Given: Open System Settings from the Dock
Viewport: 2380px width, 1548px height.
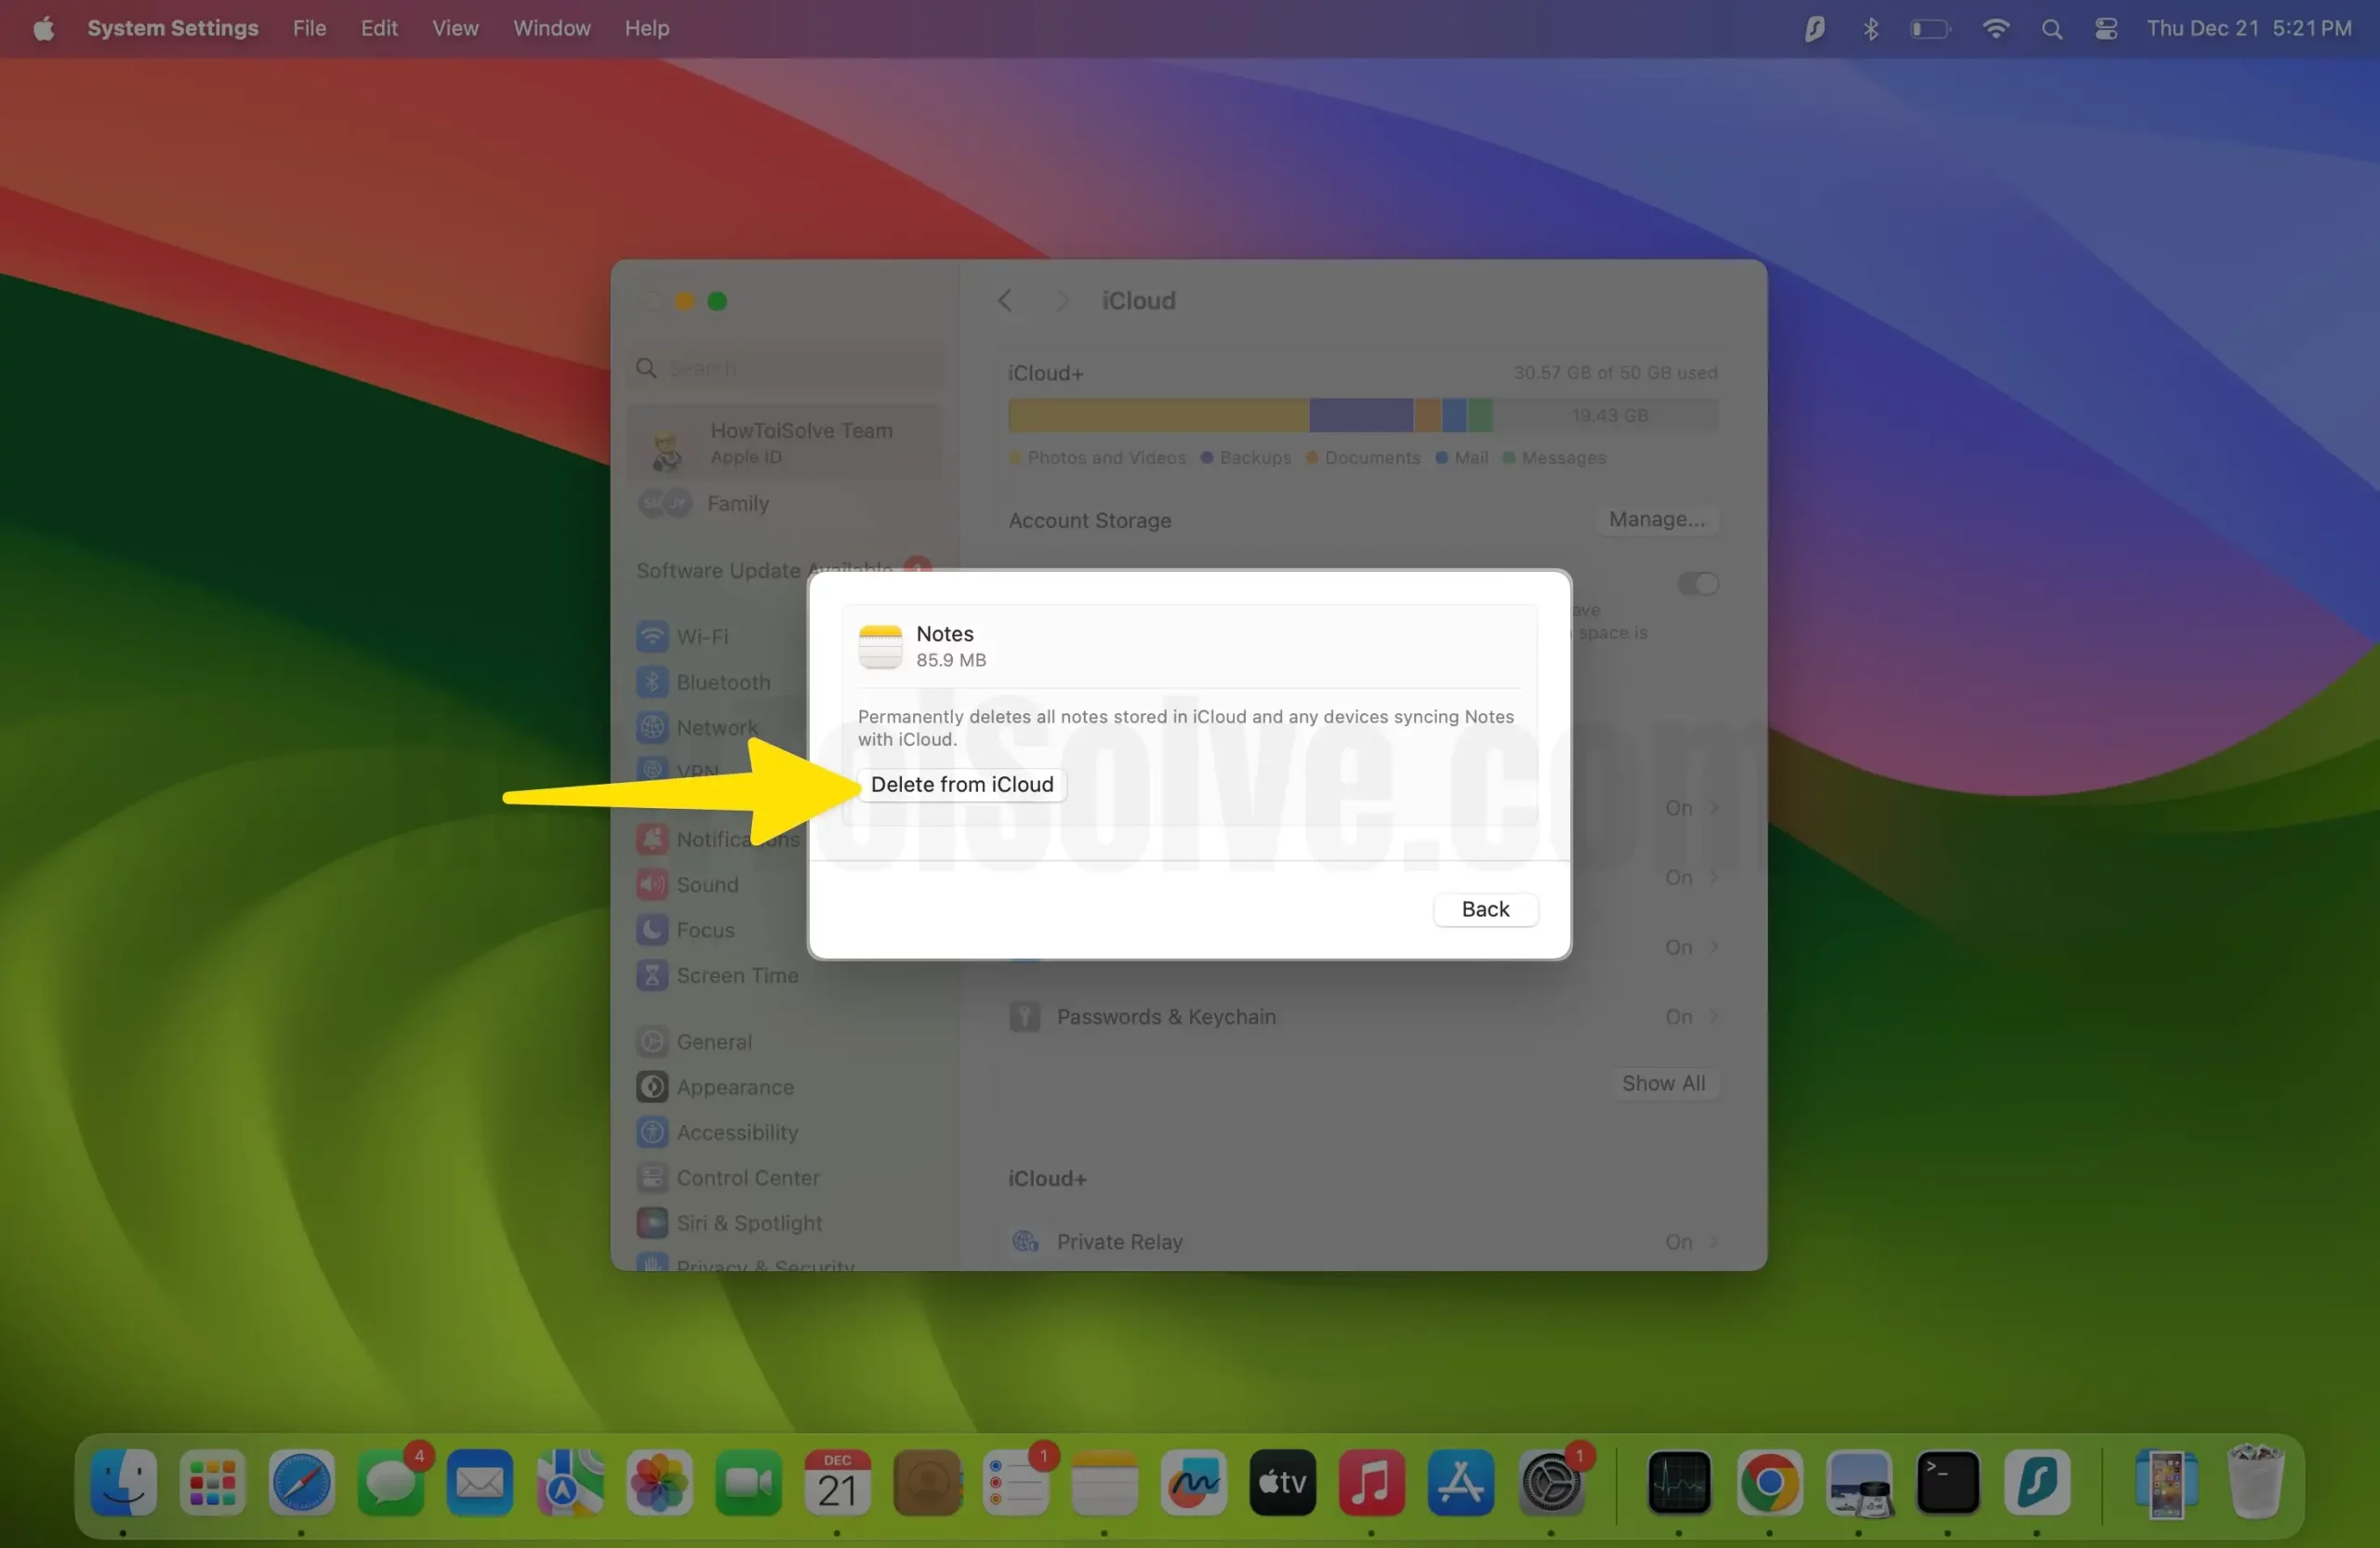Looking at the screenshot, I should pos(1551,1482).
